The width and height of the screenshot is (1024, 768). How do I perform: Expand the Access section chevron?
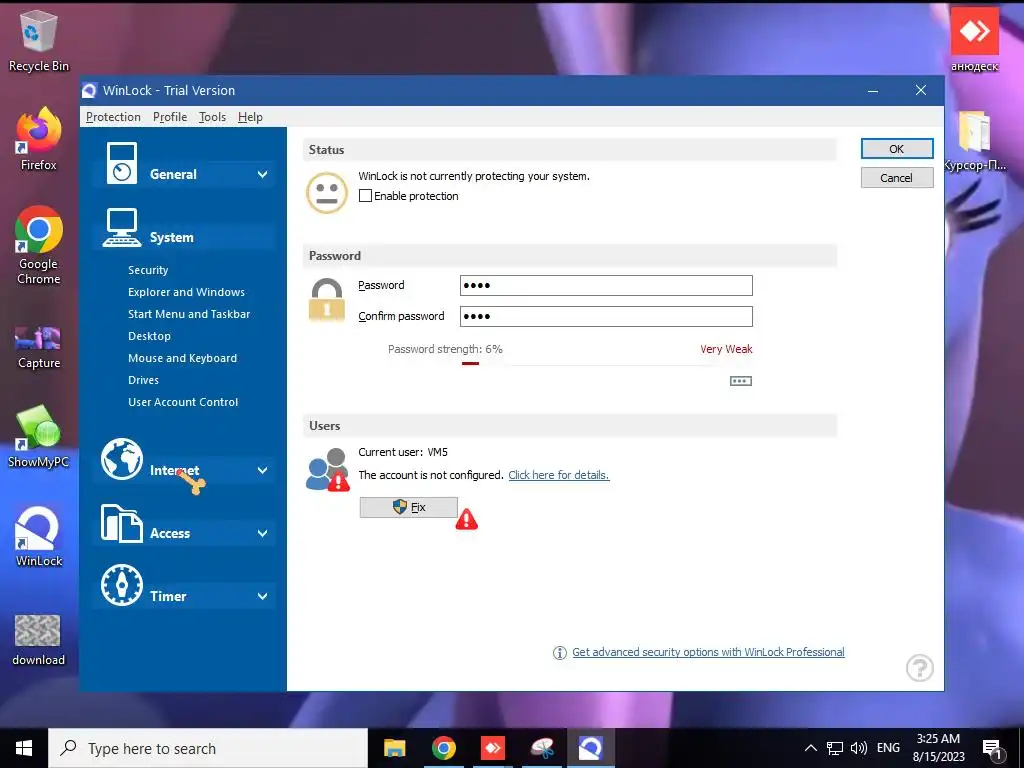coord(263,534)
